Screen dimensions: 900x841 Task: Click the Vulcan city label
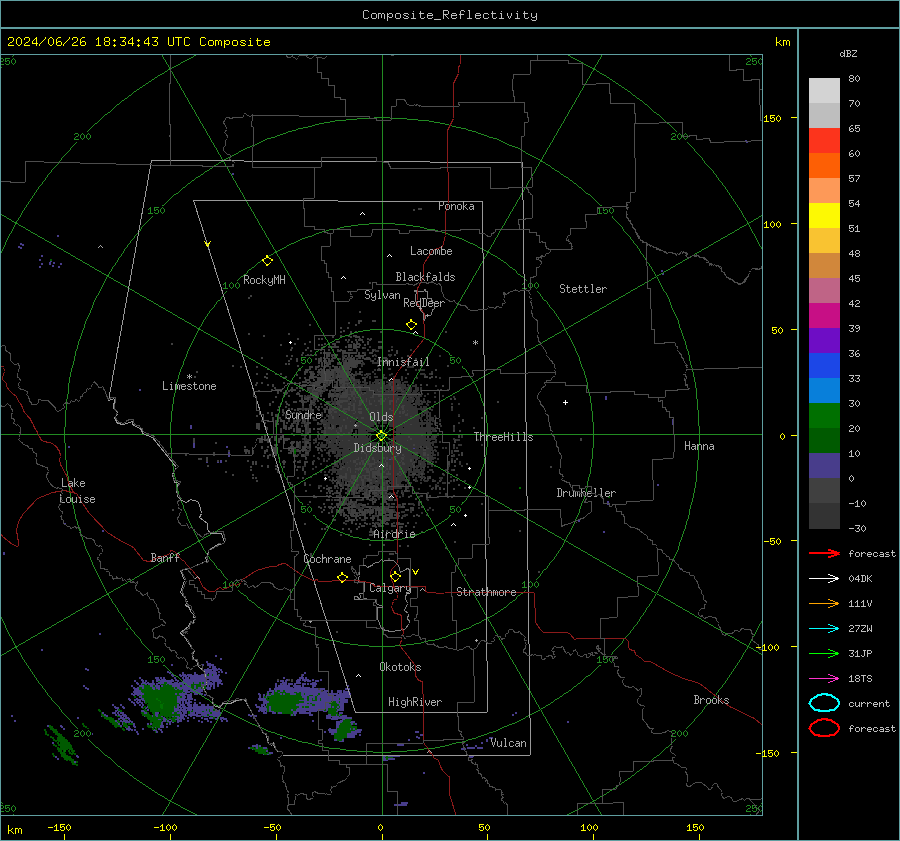(508, 743)
